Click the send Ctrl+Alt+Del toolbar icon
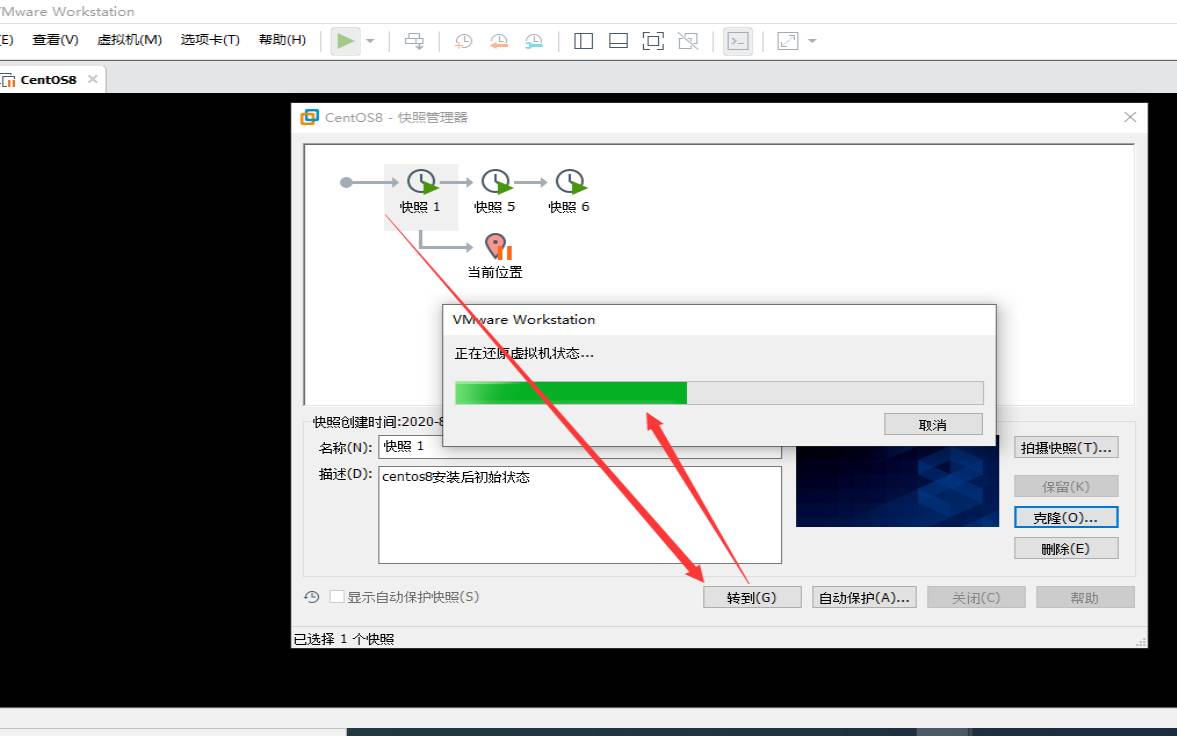 click(414, 41)
